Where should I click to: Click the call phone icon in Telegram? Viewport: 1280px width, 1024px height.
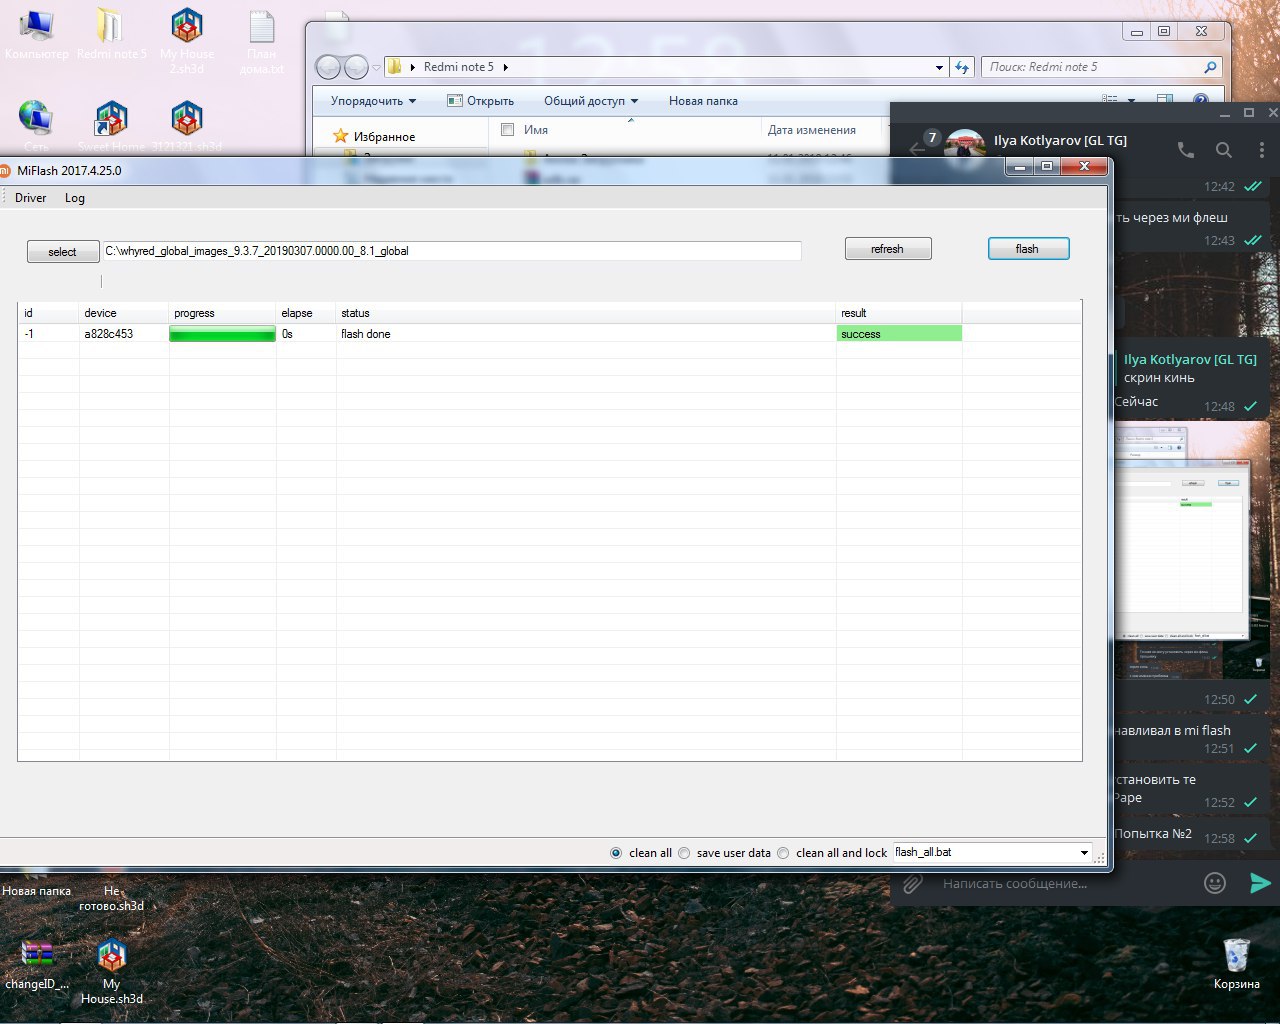1186,150
